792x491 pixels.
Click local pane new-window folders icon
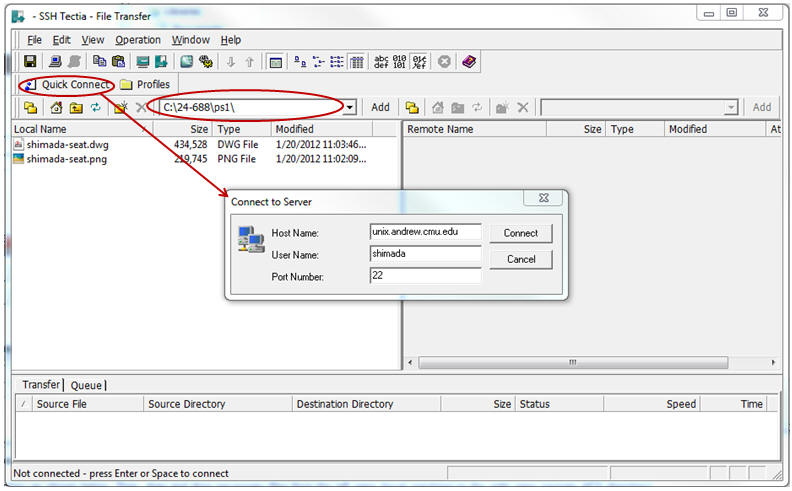(31, 107)
